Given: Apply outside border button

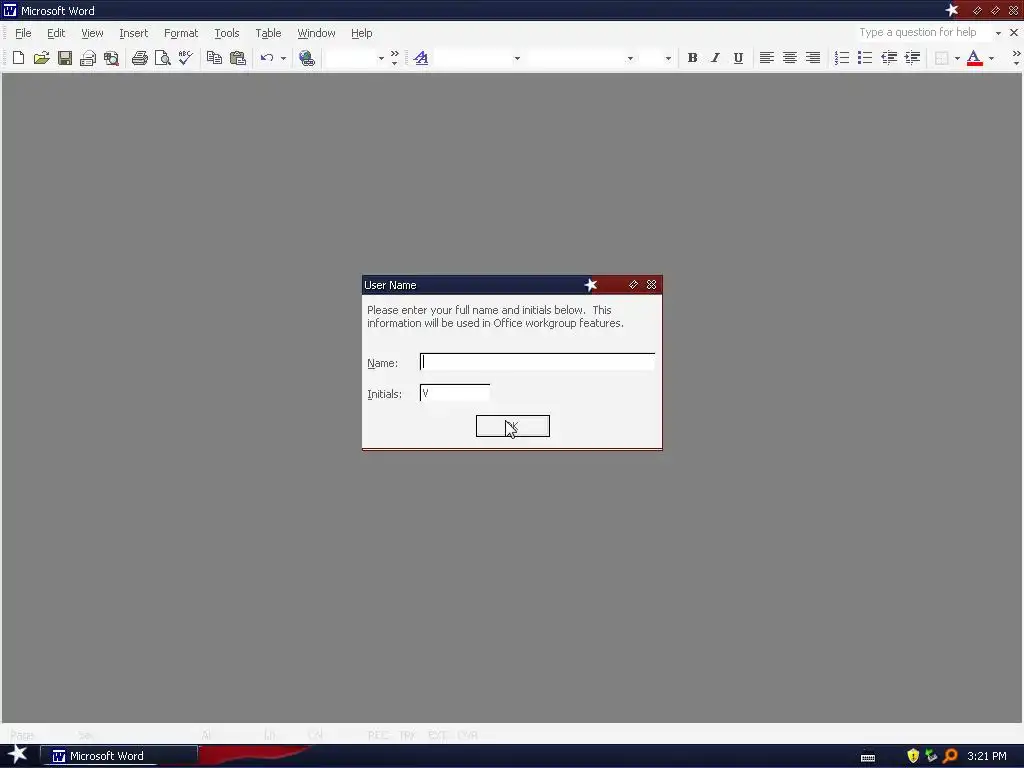Looking at the screenshot, I should (942, 58).
